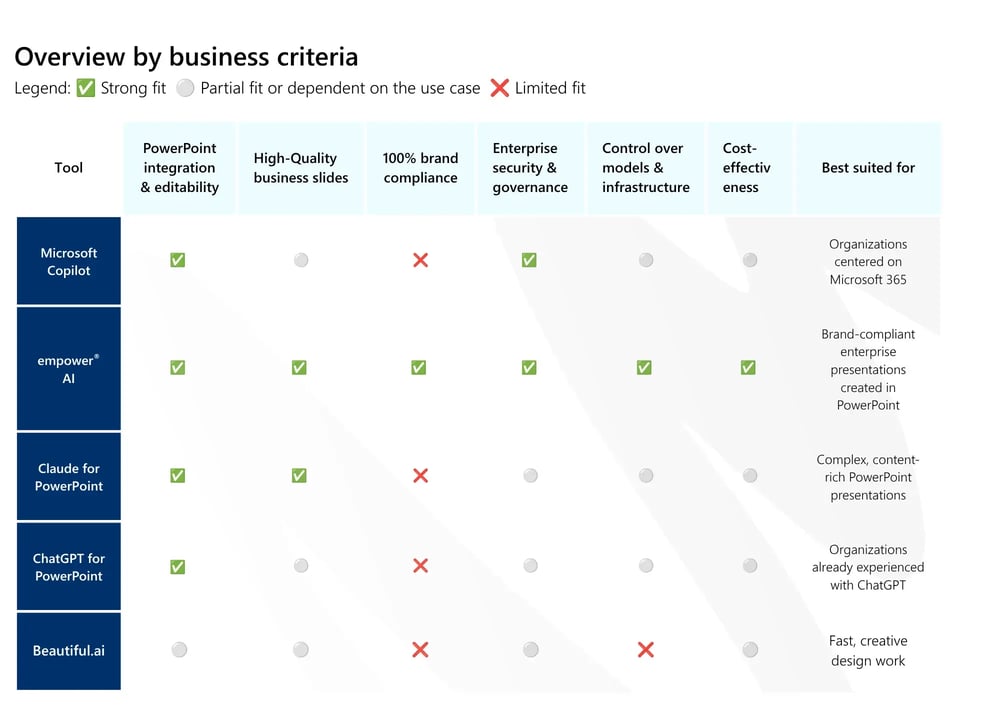Click the Best suited for column header
This screenshot has width=1000, height=707.
coord(868,168)
